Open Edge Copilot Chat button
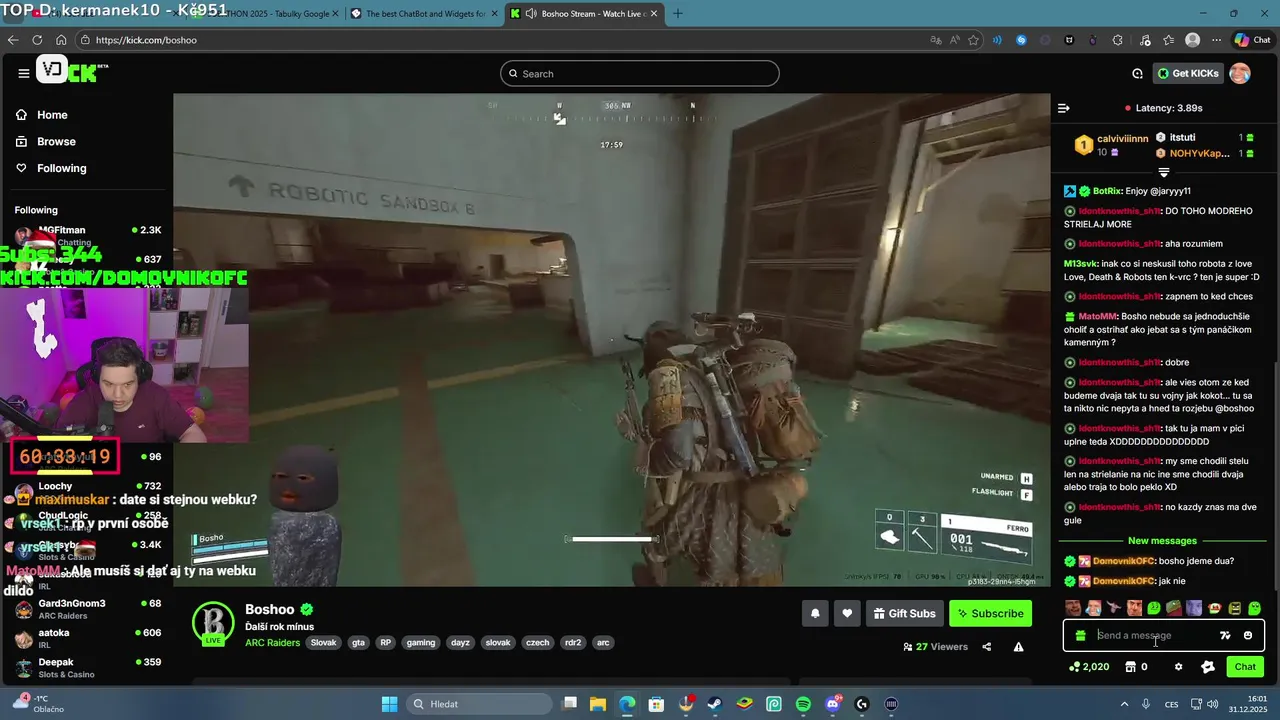Screen dimensions: 1280x720 (x=1253, y=40)
